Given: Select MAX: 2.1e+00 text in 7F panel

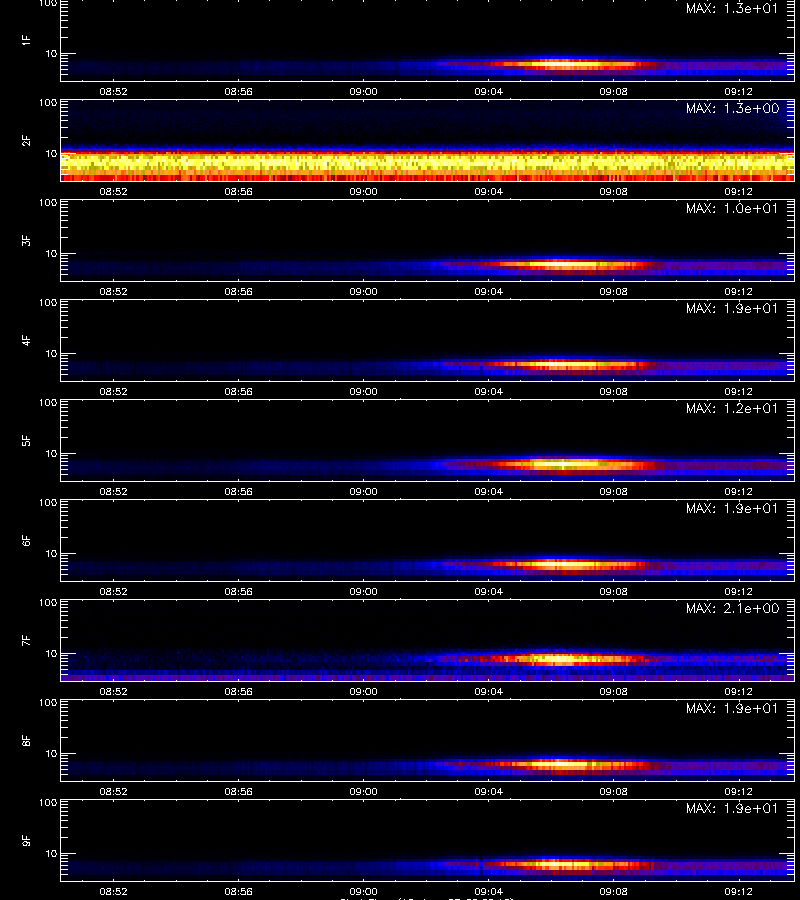Looking at the screenshot, I should (732, 608).
